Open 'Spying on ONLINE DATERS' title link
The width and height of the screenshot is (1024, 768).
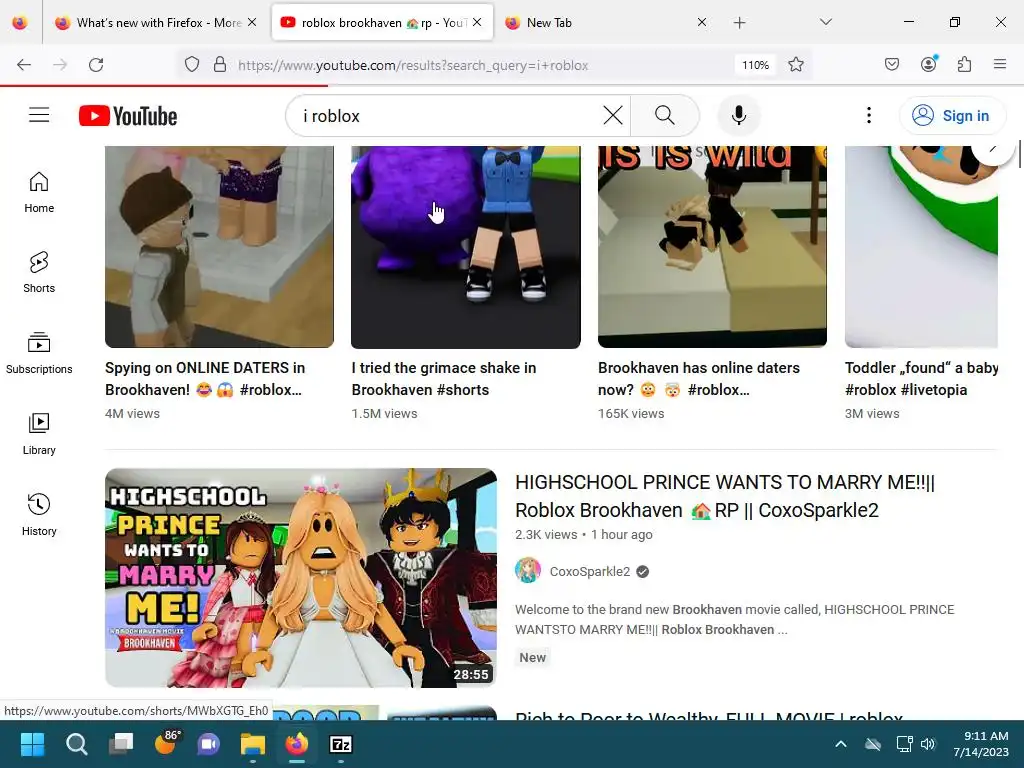(205, 379)
